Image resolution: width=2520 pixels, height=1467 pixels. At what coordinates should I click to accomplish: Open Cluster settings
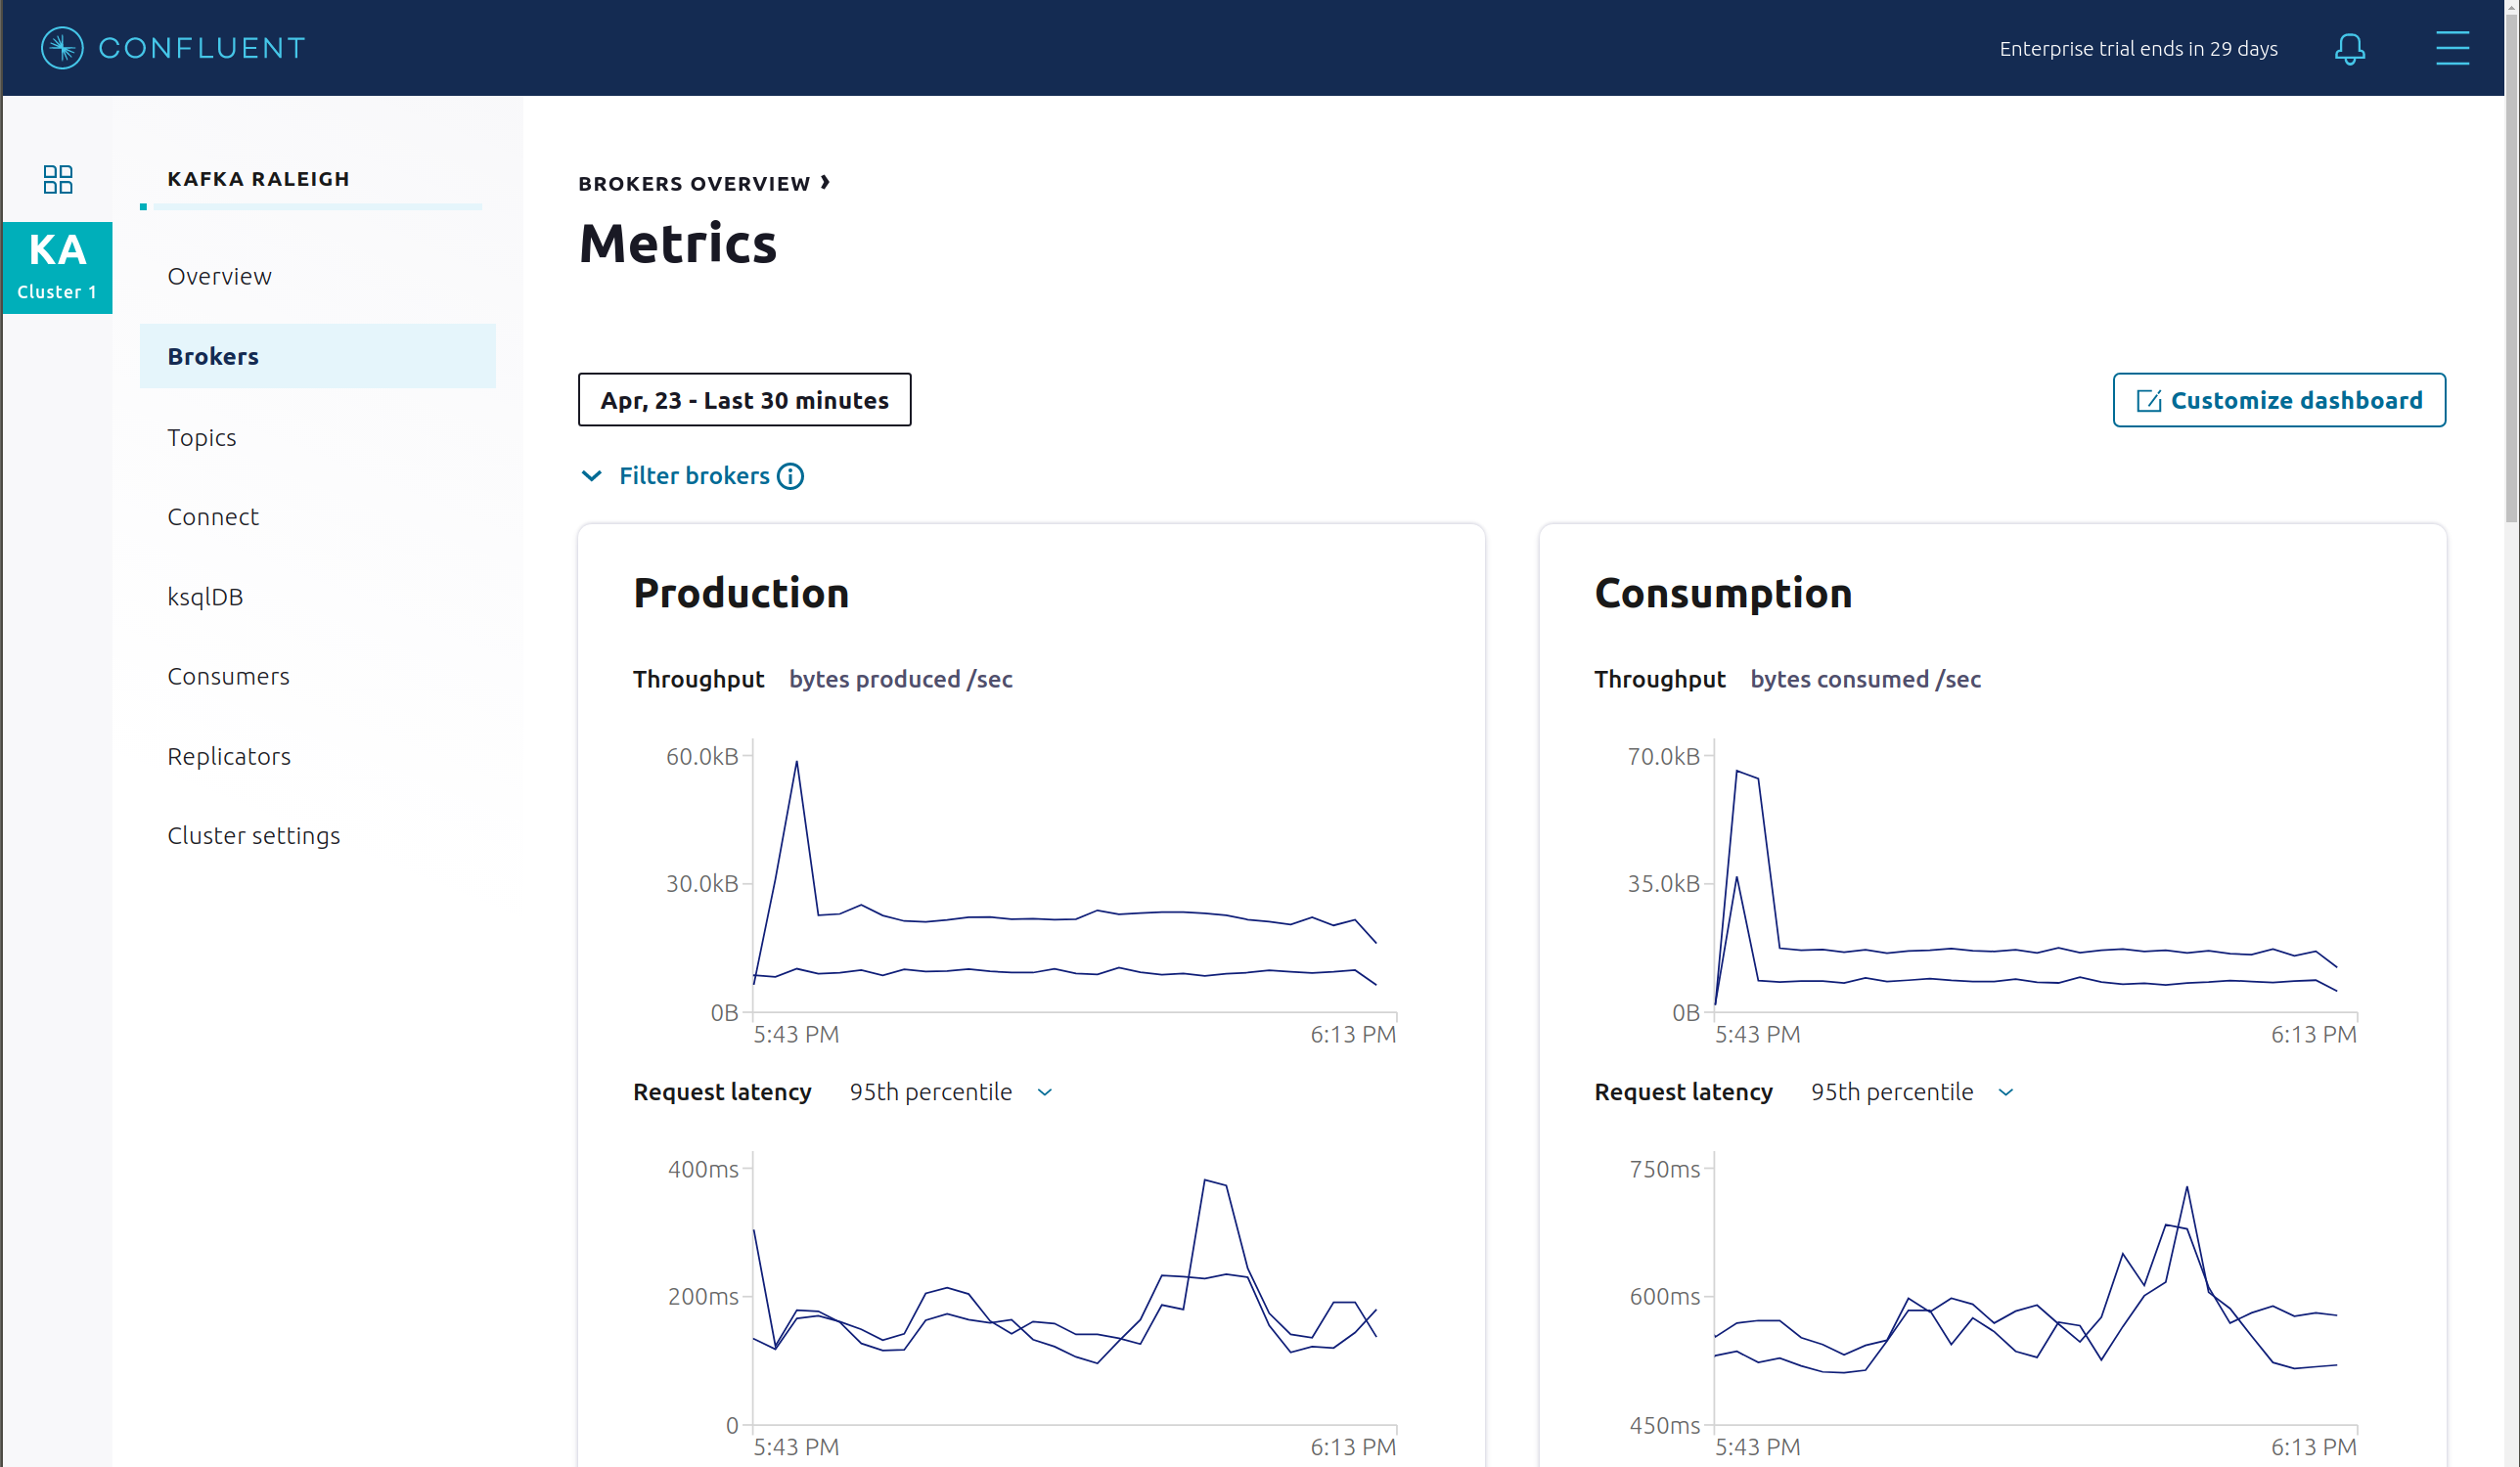tap(254, 836)
